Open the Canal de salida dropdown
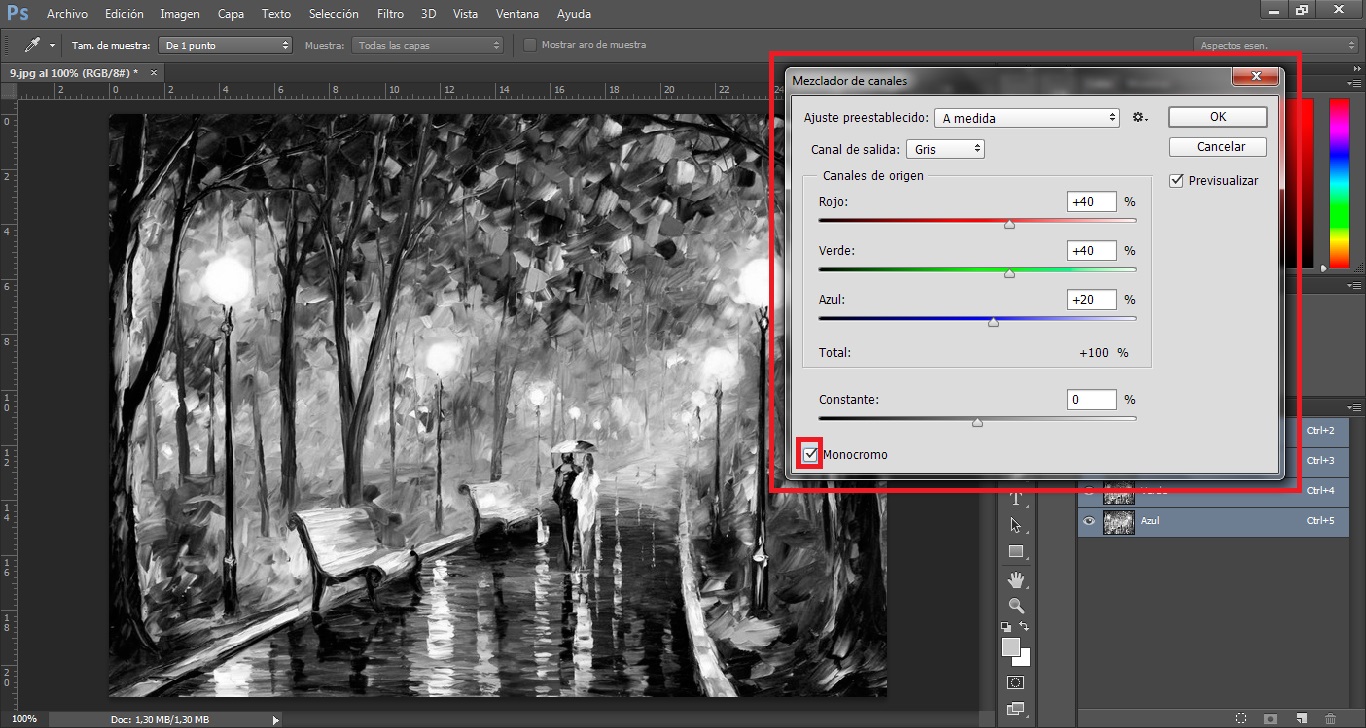1366x728 pixels. pyautogui.click(x=946, y=149)
